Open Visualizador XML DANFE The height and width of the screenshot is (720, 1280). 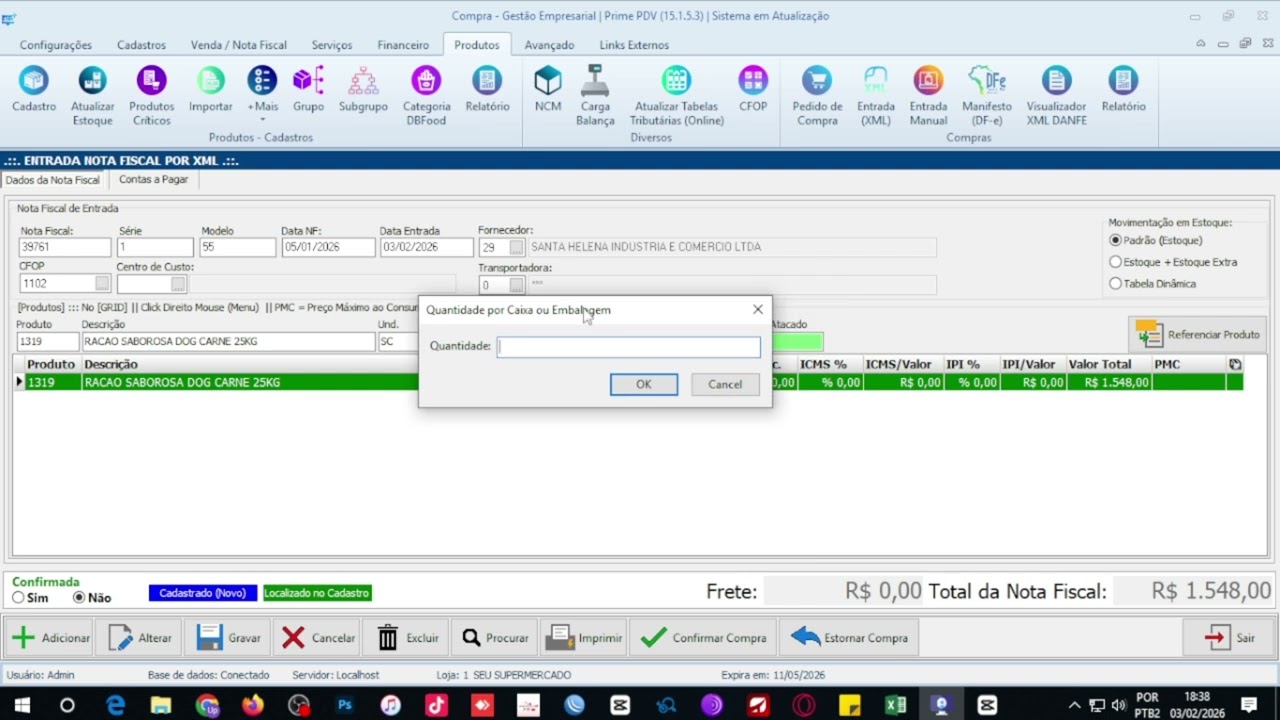click(x=1056, y=96)
